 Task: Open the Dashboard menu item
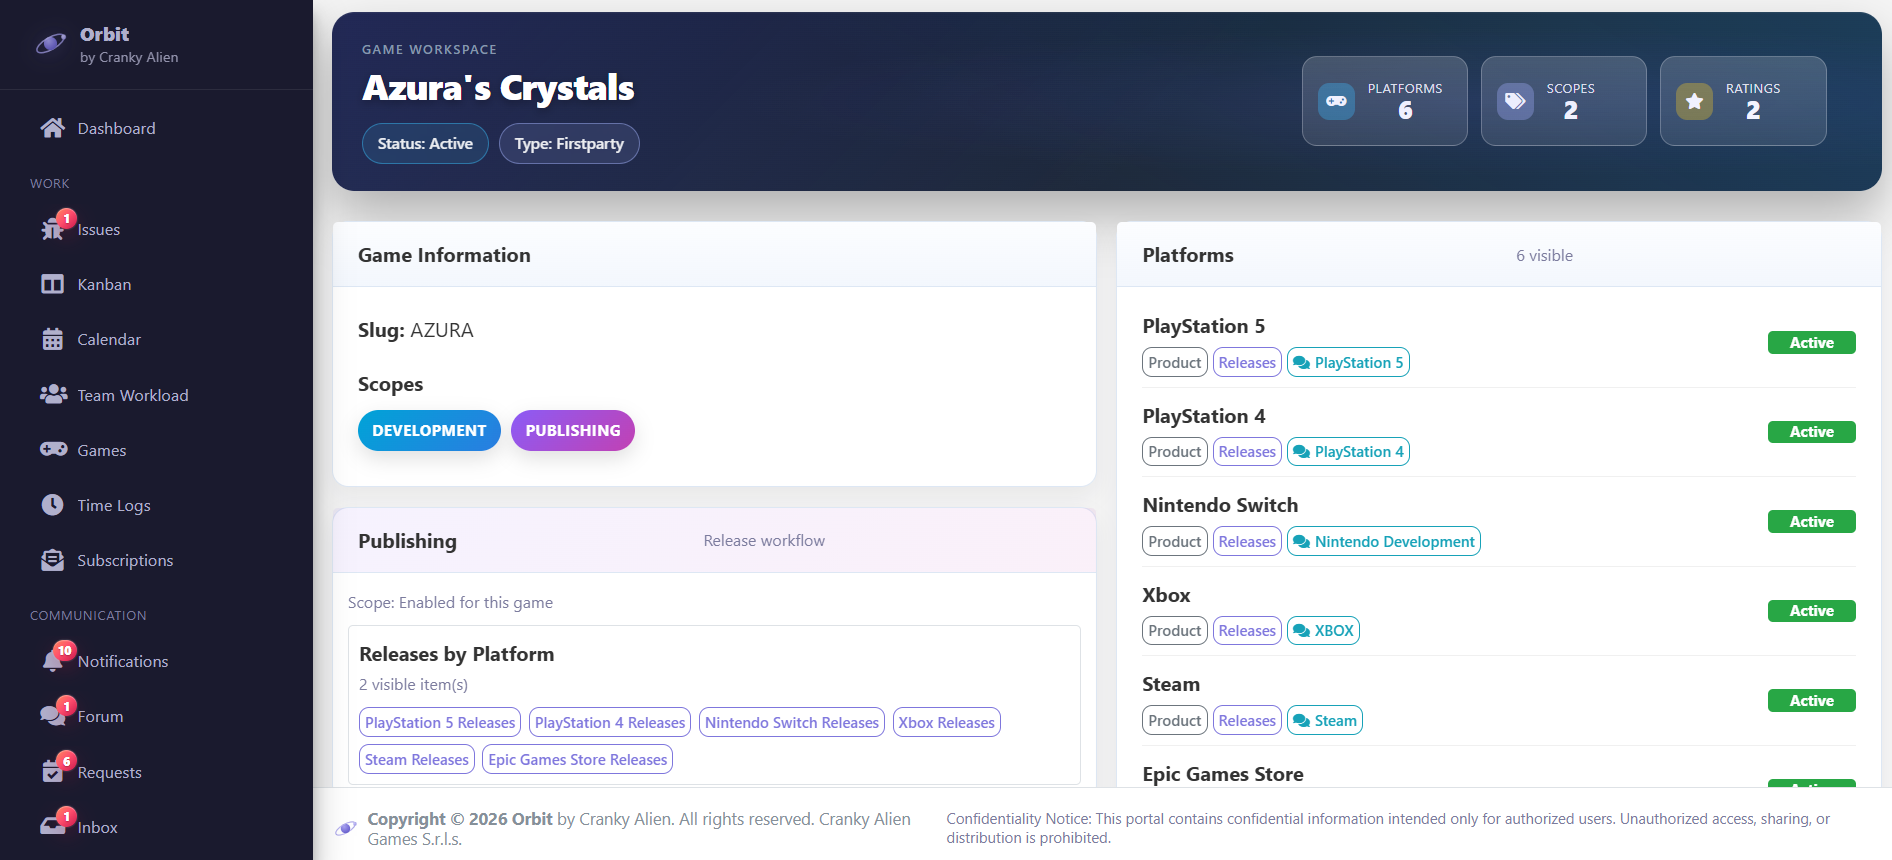156,128
